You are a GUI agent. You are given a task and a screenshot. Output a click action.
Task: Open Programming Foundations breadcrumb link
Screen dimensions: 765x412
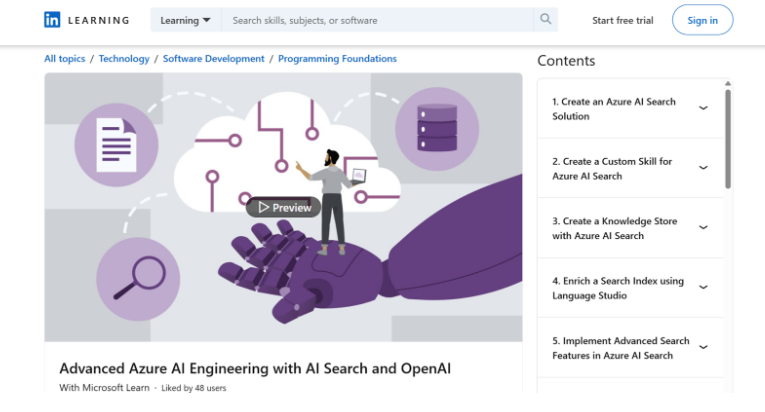coord(337,59)
